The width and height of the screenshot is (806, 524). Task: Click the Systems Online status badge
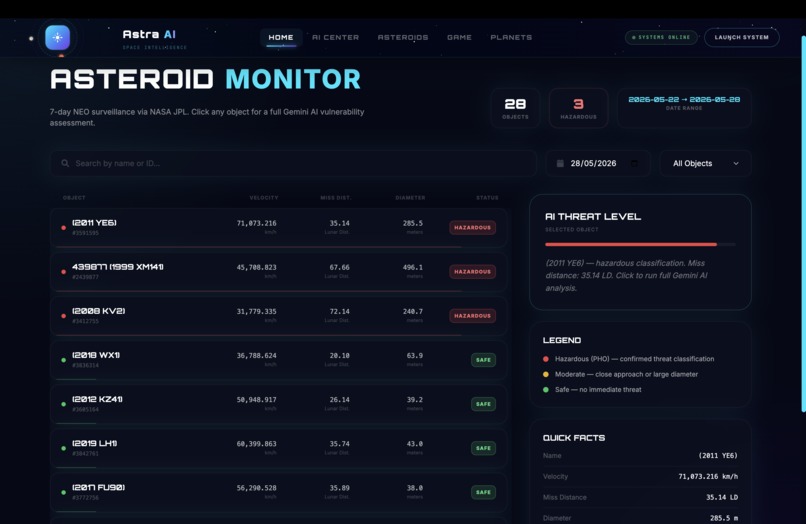point(661,37)
